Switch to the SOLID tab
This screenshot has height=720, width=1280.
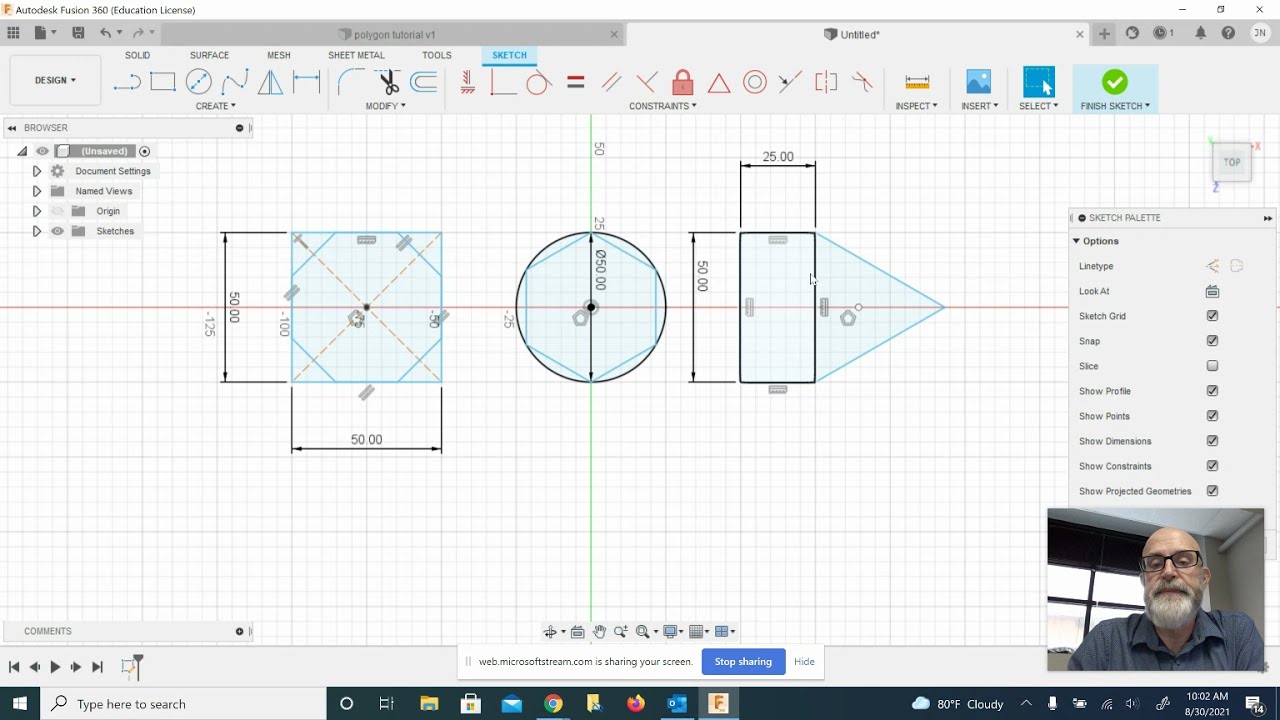(137, 55)
